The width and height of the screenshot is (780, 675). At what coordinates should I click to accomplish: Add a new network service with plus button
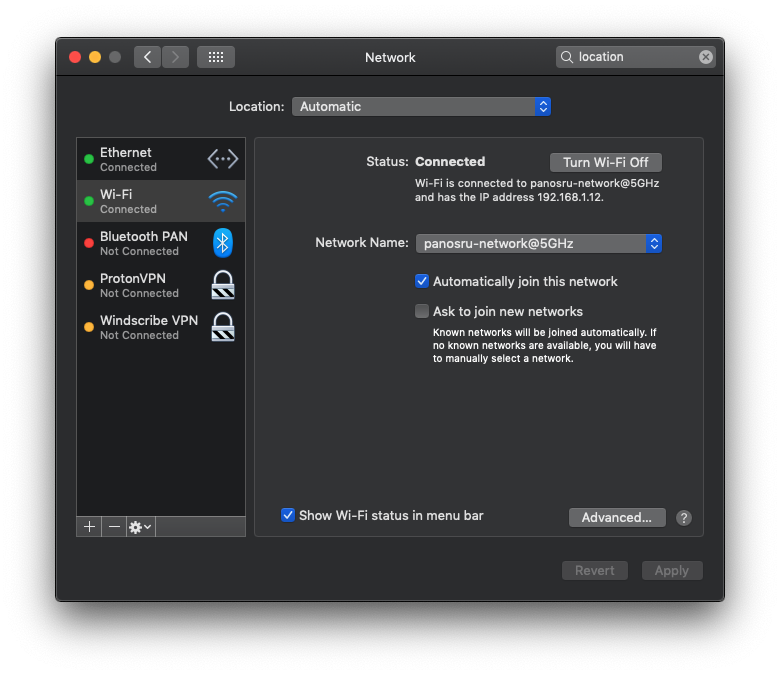pos(90,527)
